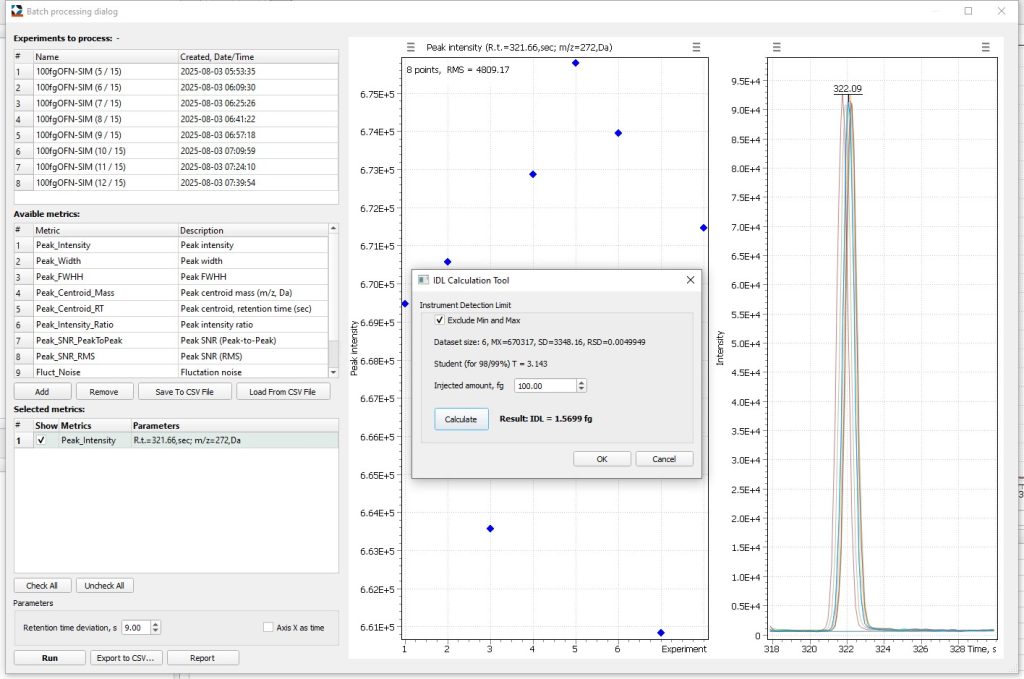The width and height of the screenshot is (1024, 679).
Task: Click the Batch processing dialog app icon
Action: coord(17,11)
